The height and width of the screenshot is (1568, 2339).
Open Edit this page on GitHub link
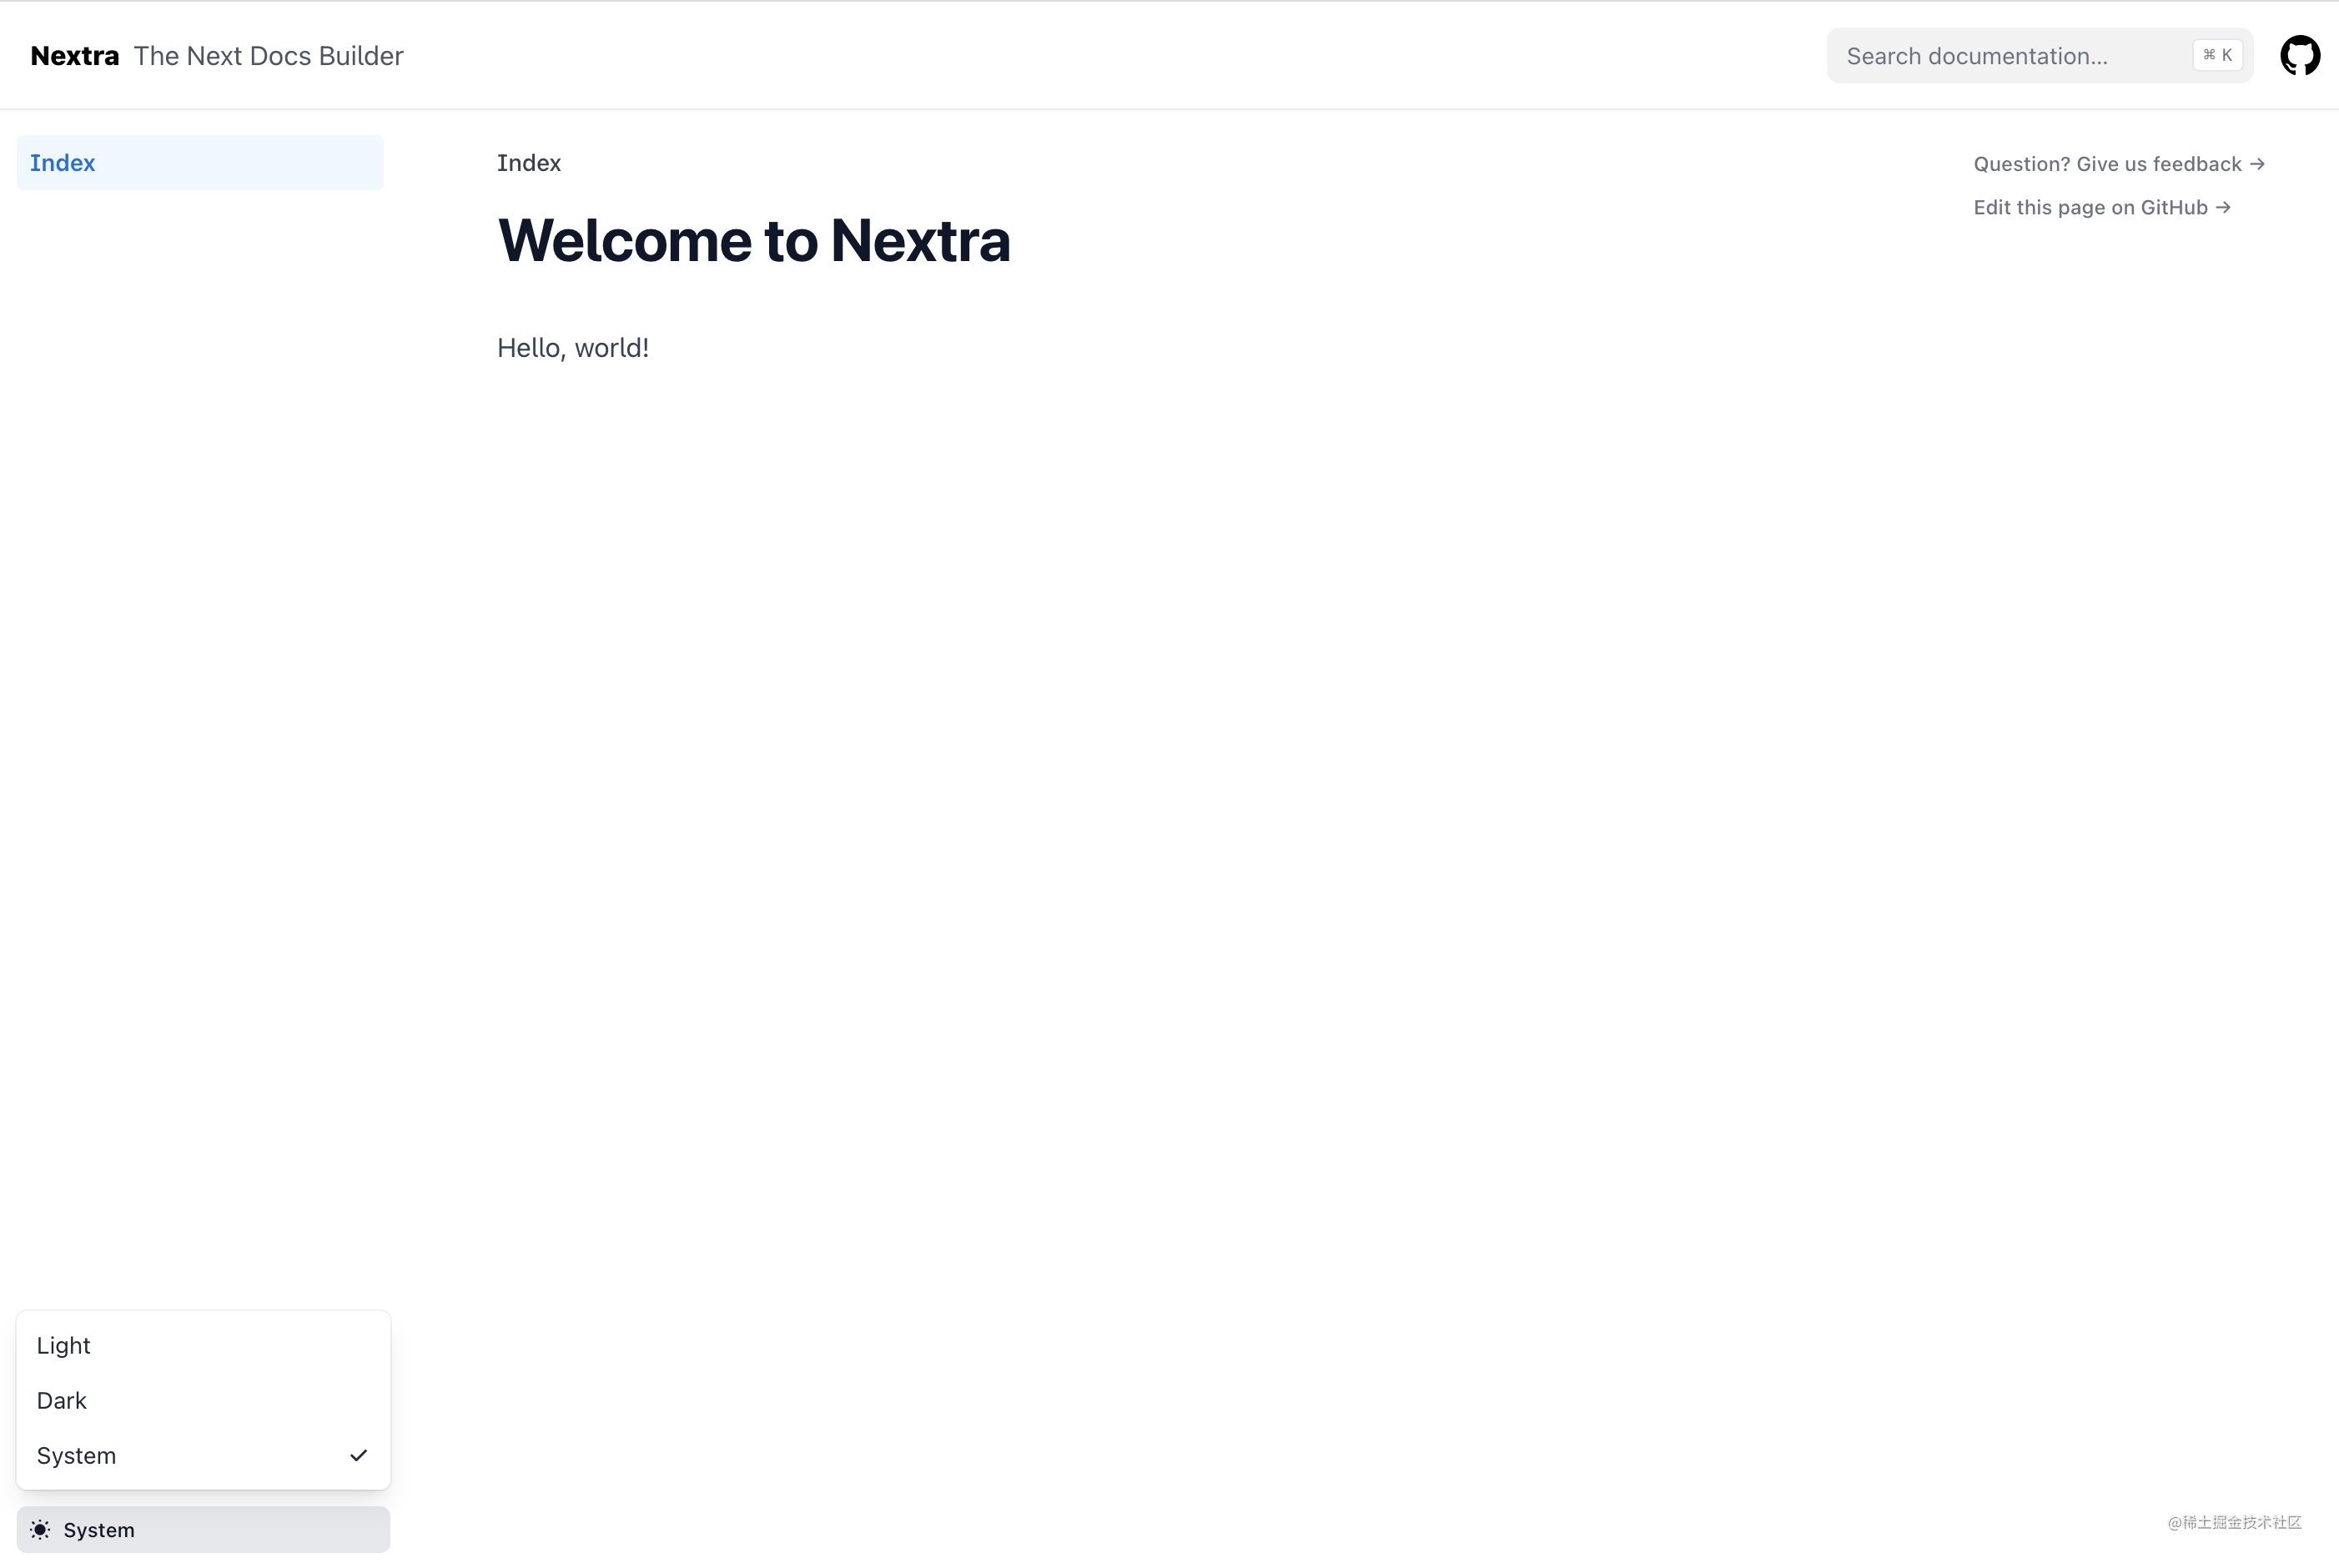pos(2102,207)
